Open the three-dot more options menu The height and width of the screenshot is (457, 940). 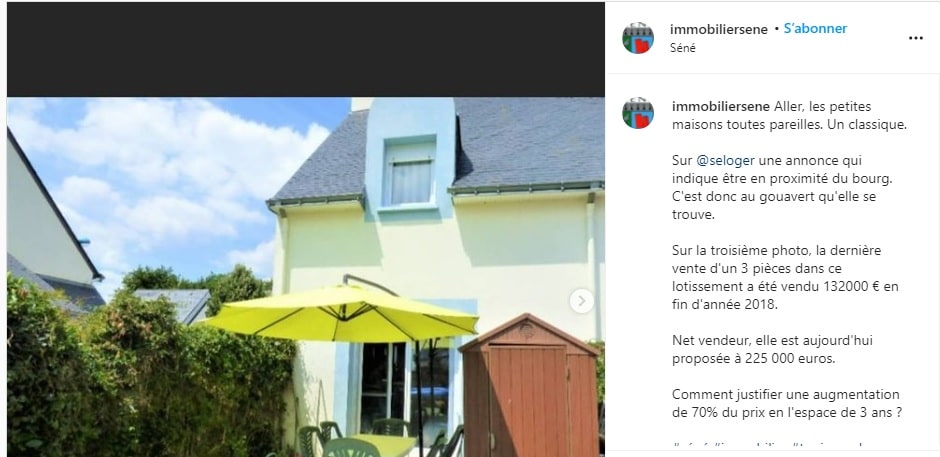point(915,38)
